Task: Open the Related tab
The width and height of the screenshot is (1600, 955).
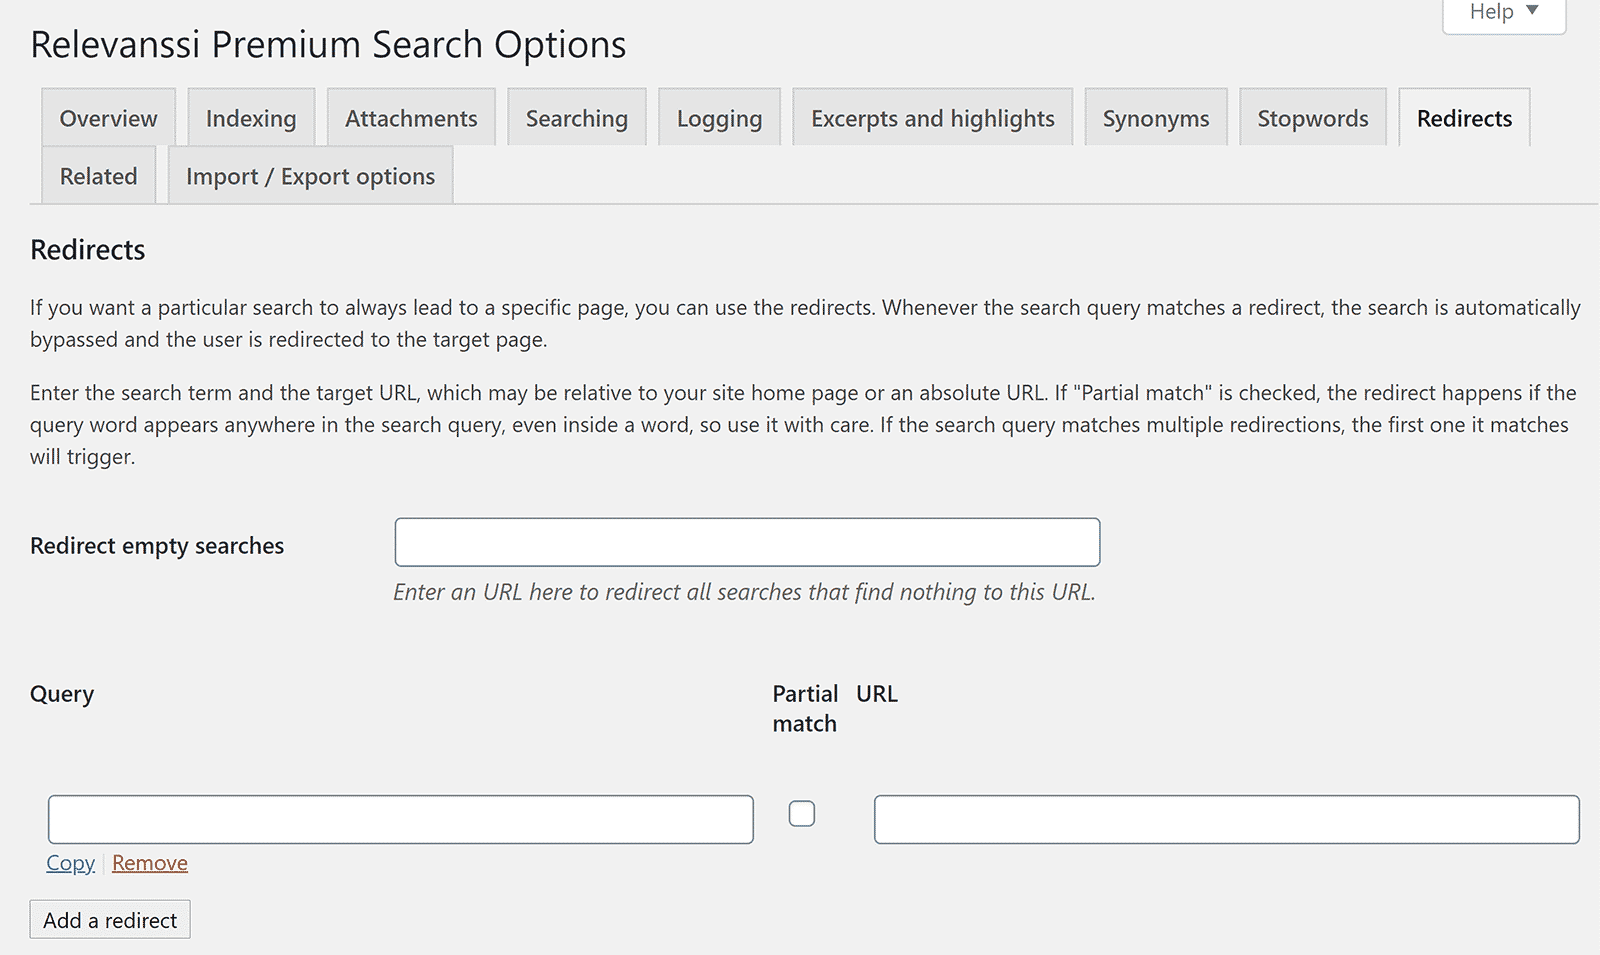Action: coord(98,176)
